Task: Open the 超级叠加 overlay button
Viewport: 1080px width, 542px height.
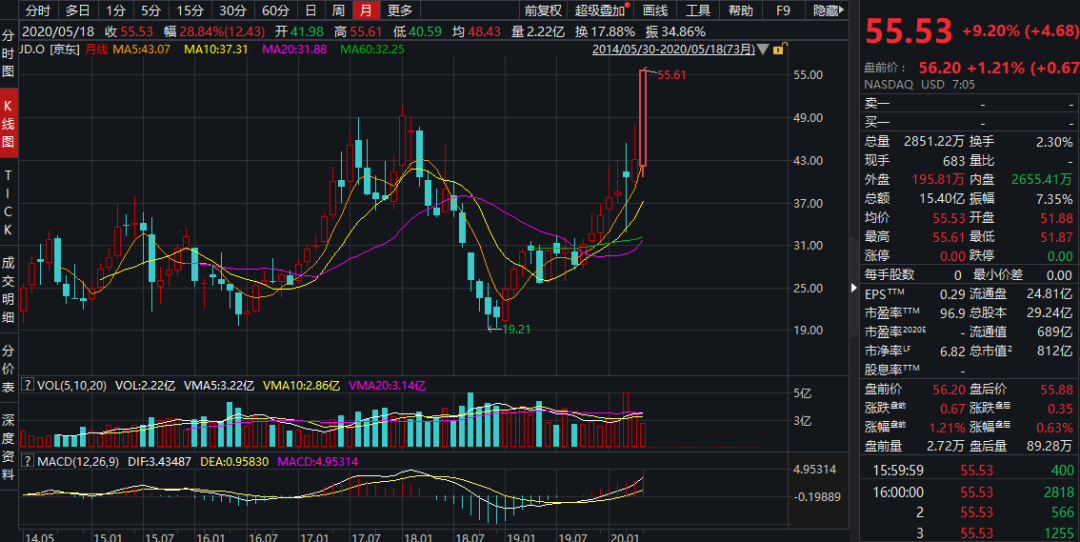Action: pyautogui.click(x=600, y=11)
